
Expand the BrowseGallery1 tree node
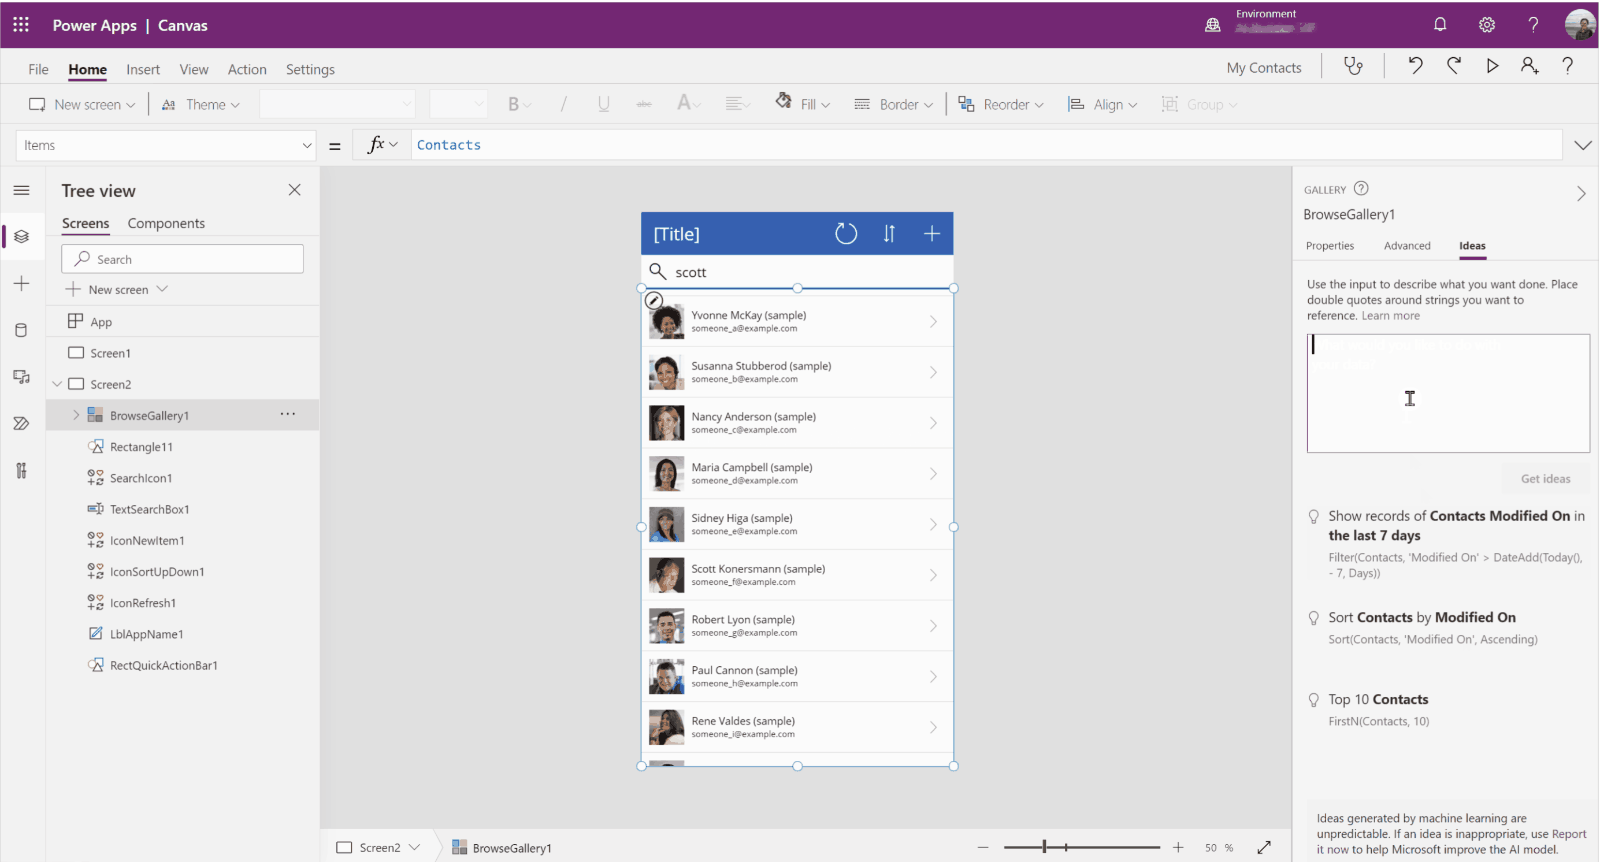pos(76,415)
